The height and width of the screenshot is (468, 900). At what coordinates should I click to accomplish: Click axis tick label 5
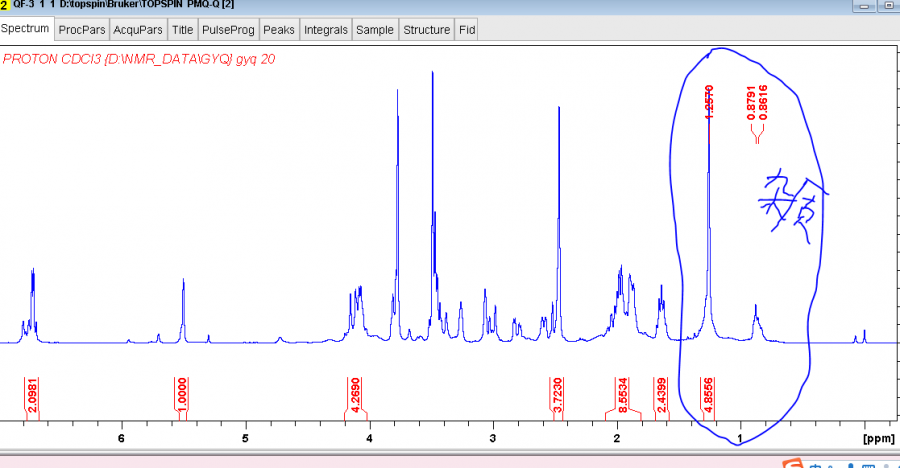245,439
